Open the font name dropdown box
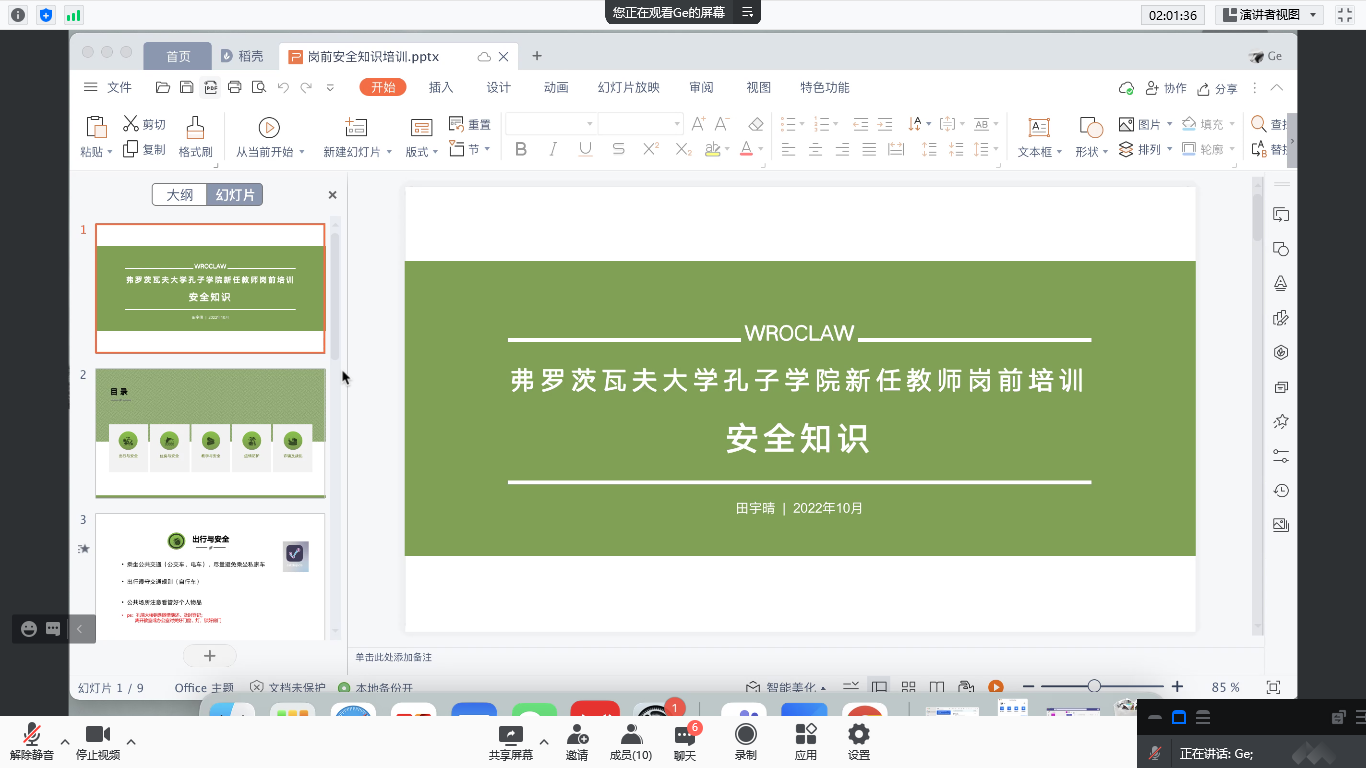The height and width of the screenshot is (768, 1366). pyautogui.click(x=551, y=124)
